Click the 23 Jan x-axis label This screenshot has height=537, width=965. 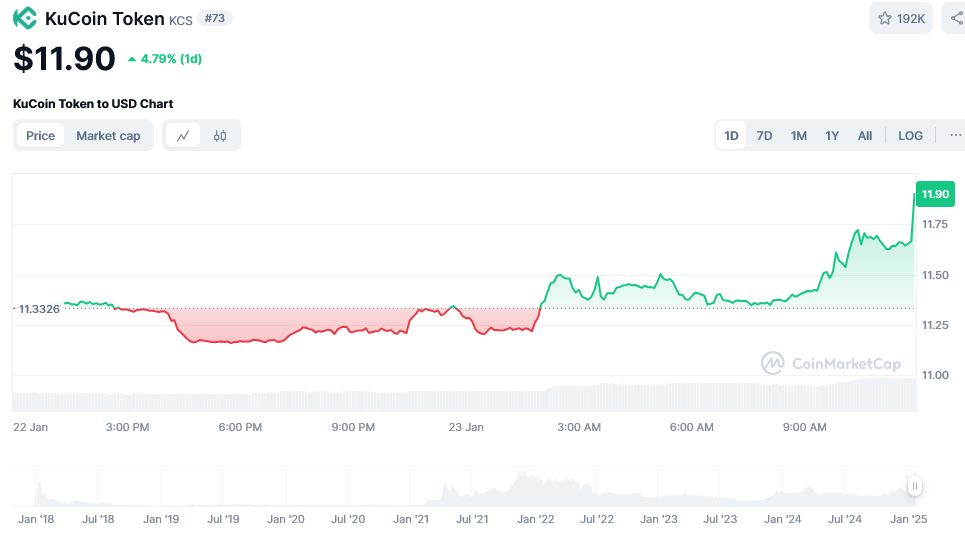click(466, 427)
